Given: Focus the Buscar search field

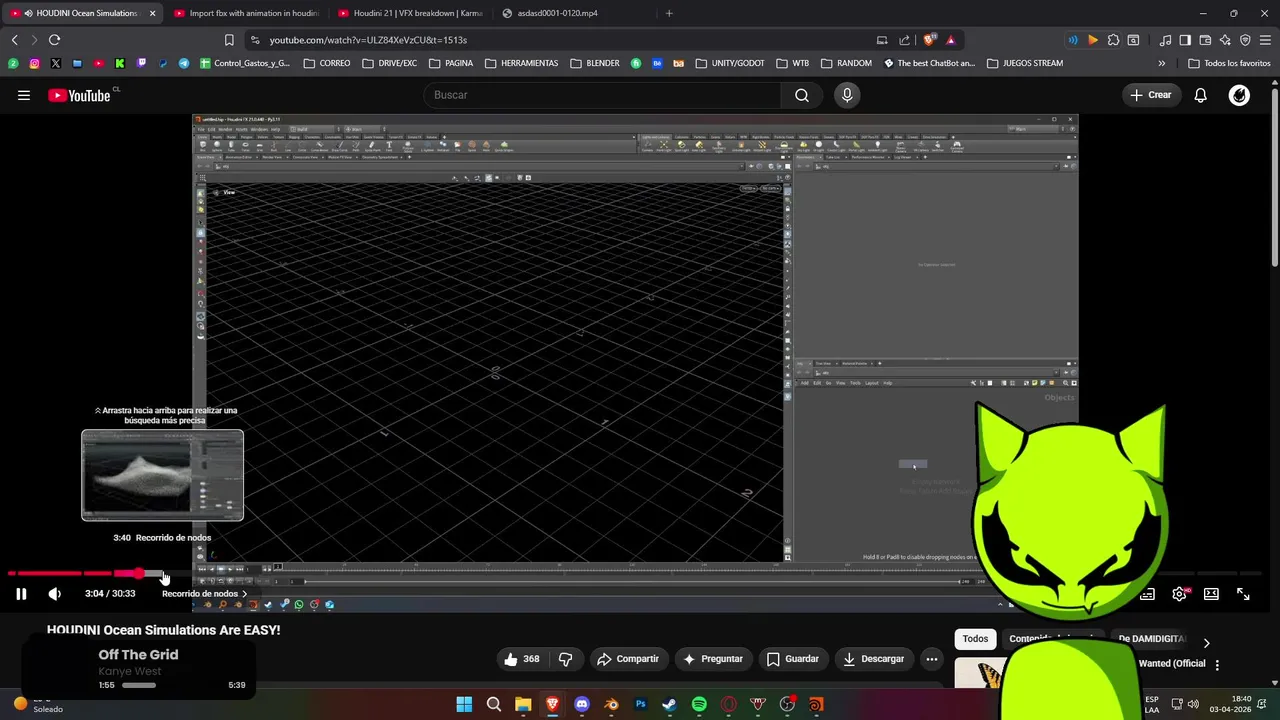Looking at the screenshot, I should coord(603,95).
